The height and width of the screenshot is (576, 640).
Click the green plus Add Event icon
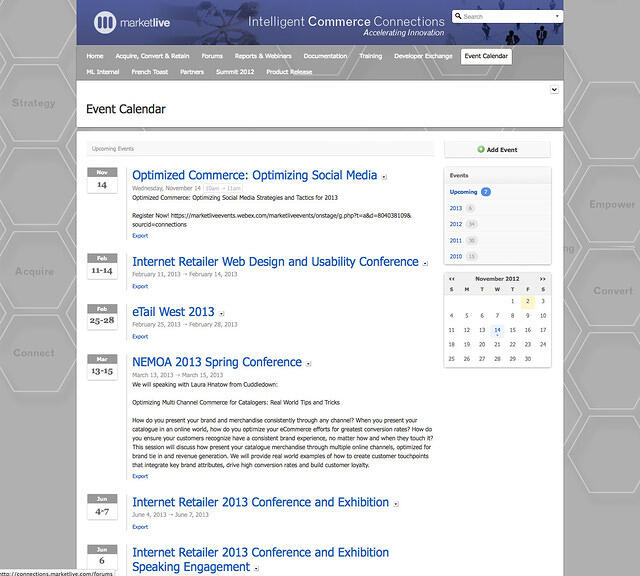481,149
